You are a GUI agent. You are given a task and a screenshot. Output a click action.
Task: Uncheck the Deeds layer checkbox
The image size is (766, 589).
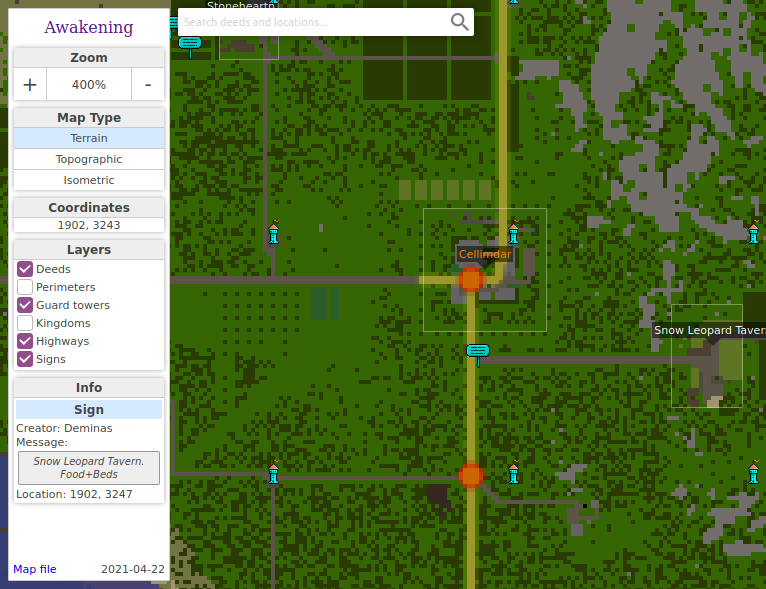[x=25, y=269]
